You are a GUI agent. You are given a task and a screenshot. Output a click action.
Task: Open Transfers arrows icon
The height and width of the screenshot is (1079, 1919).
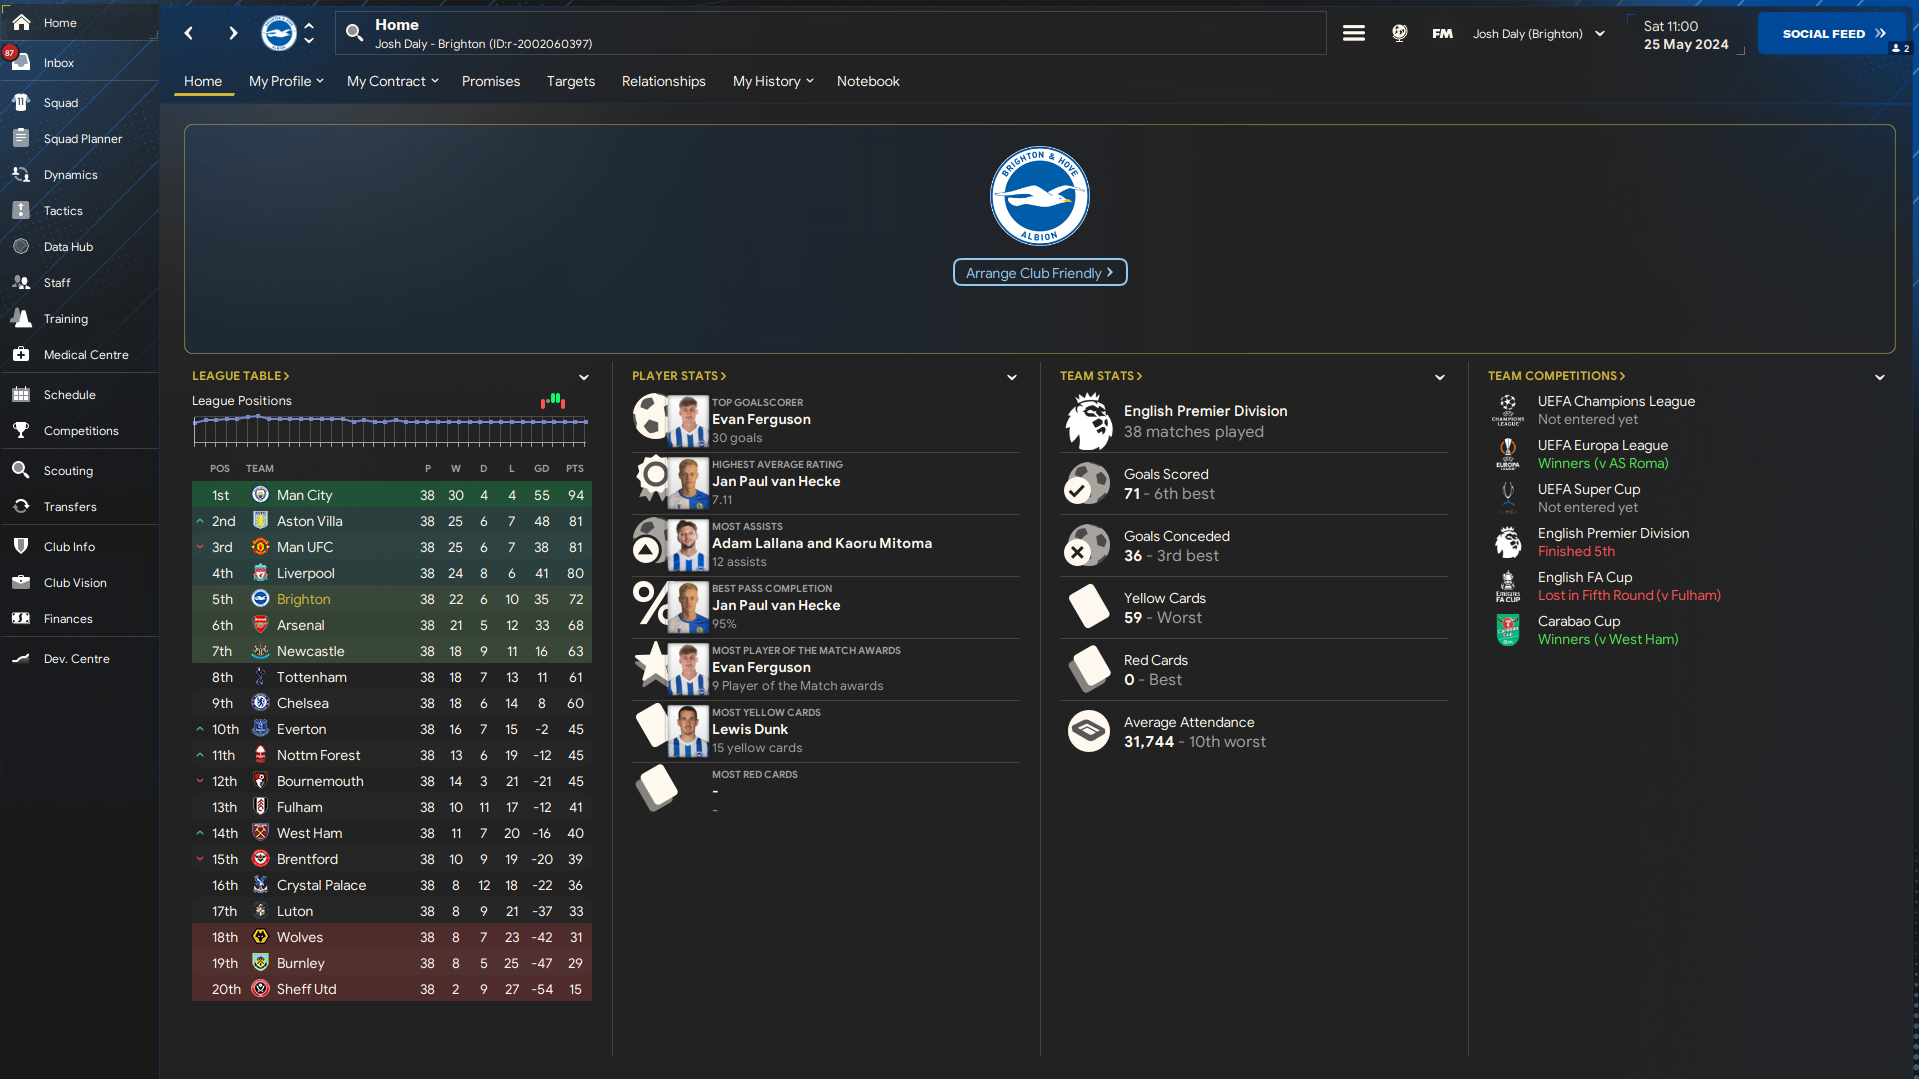[21, 506]
